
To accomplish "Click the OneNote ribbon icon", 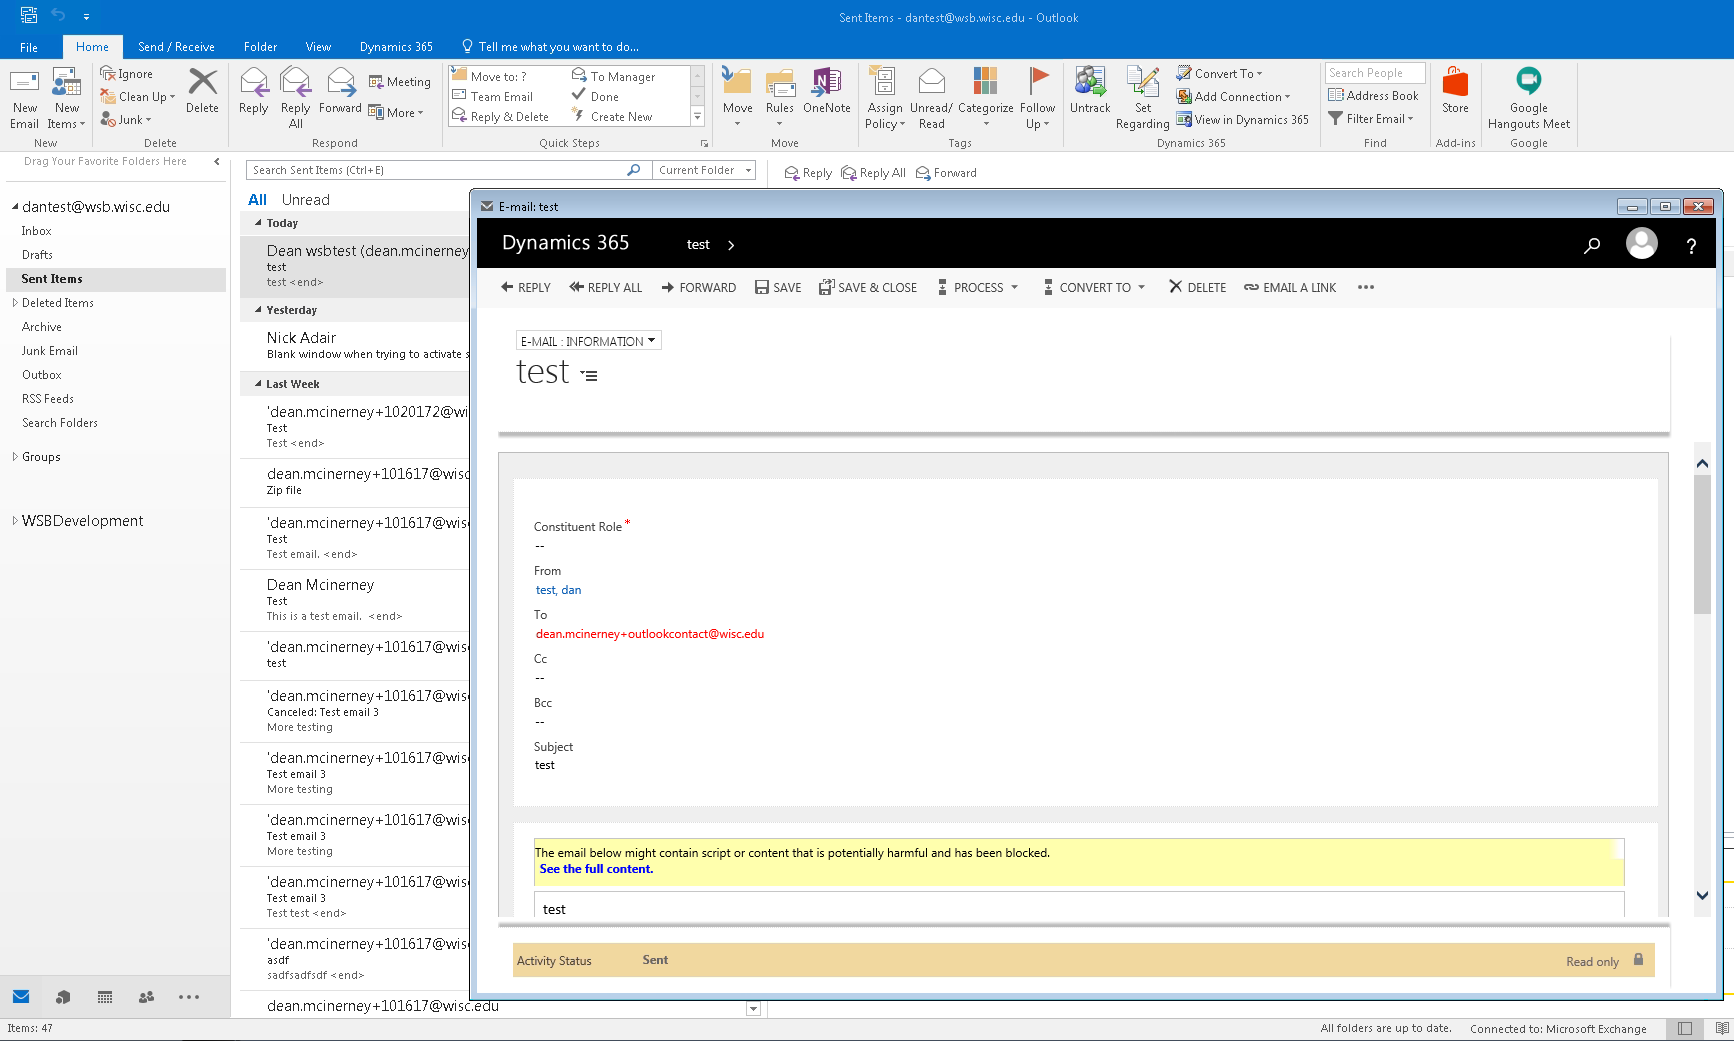I will 826,92.
